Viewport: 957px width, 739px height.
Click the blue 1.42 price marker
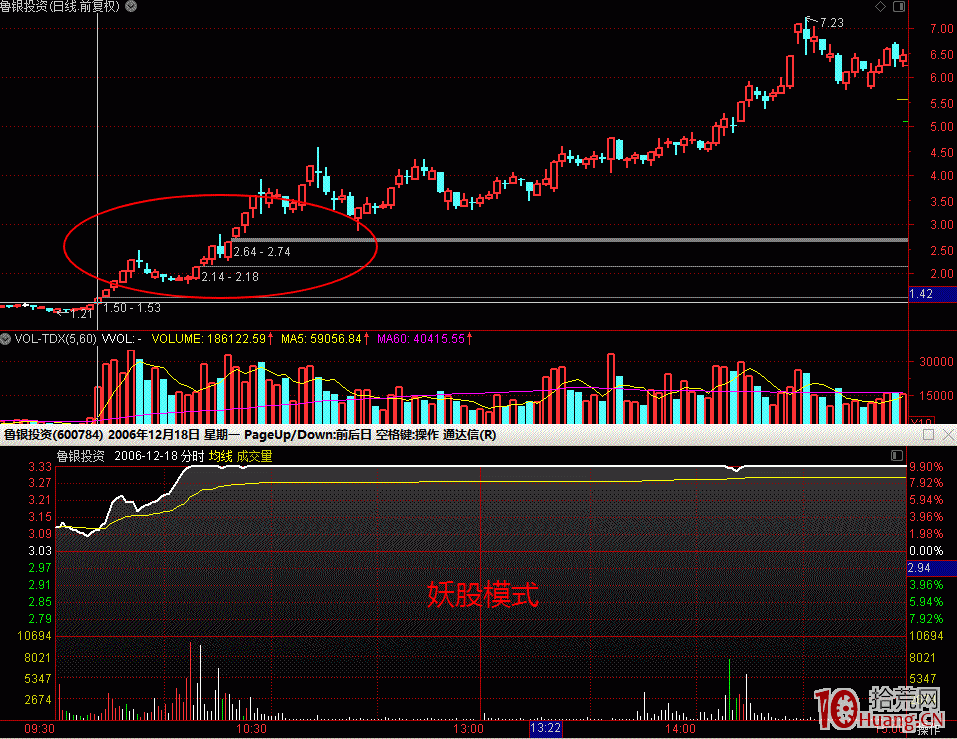click(x=932, y=294)
